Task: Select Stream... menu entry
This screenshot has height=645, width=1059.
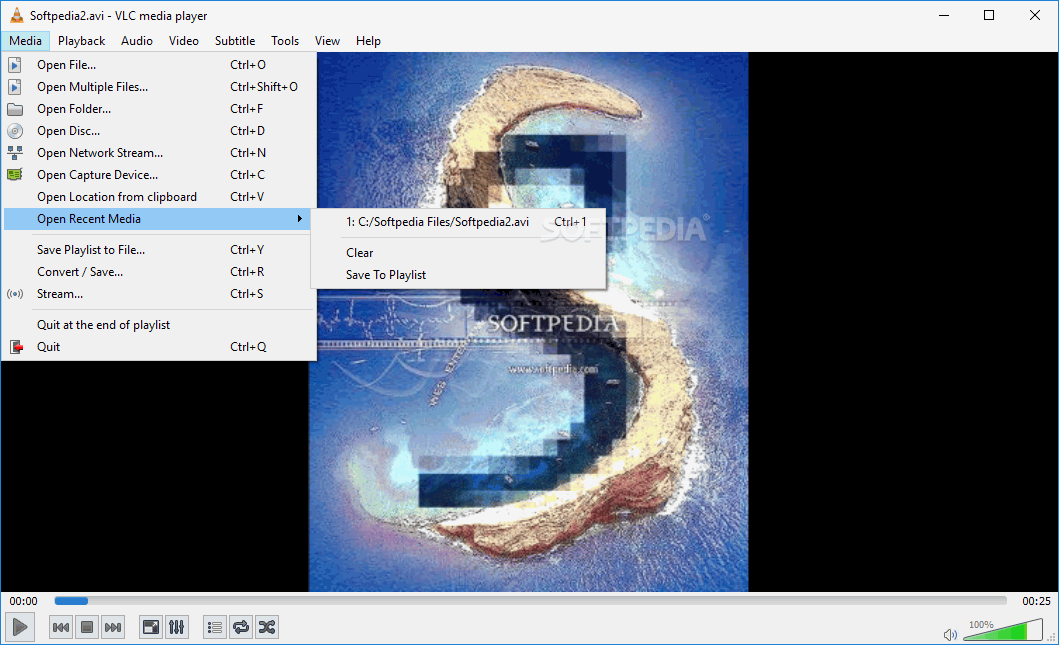Action: 159,294
